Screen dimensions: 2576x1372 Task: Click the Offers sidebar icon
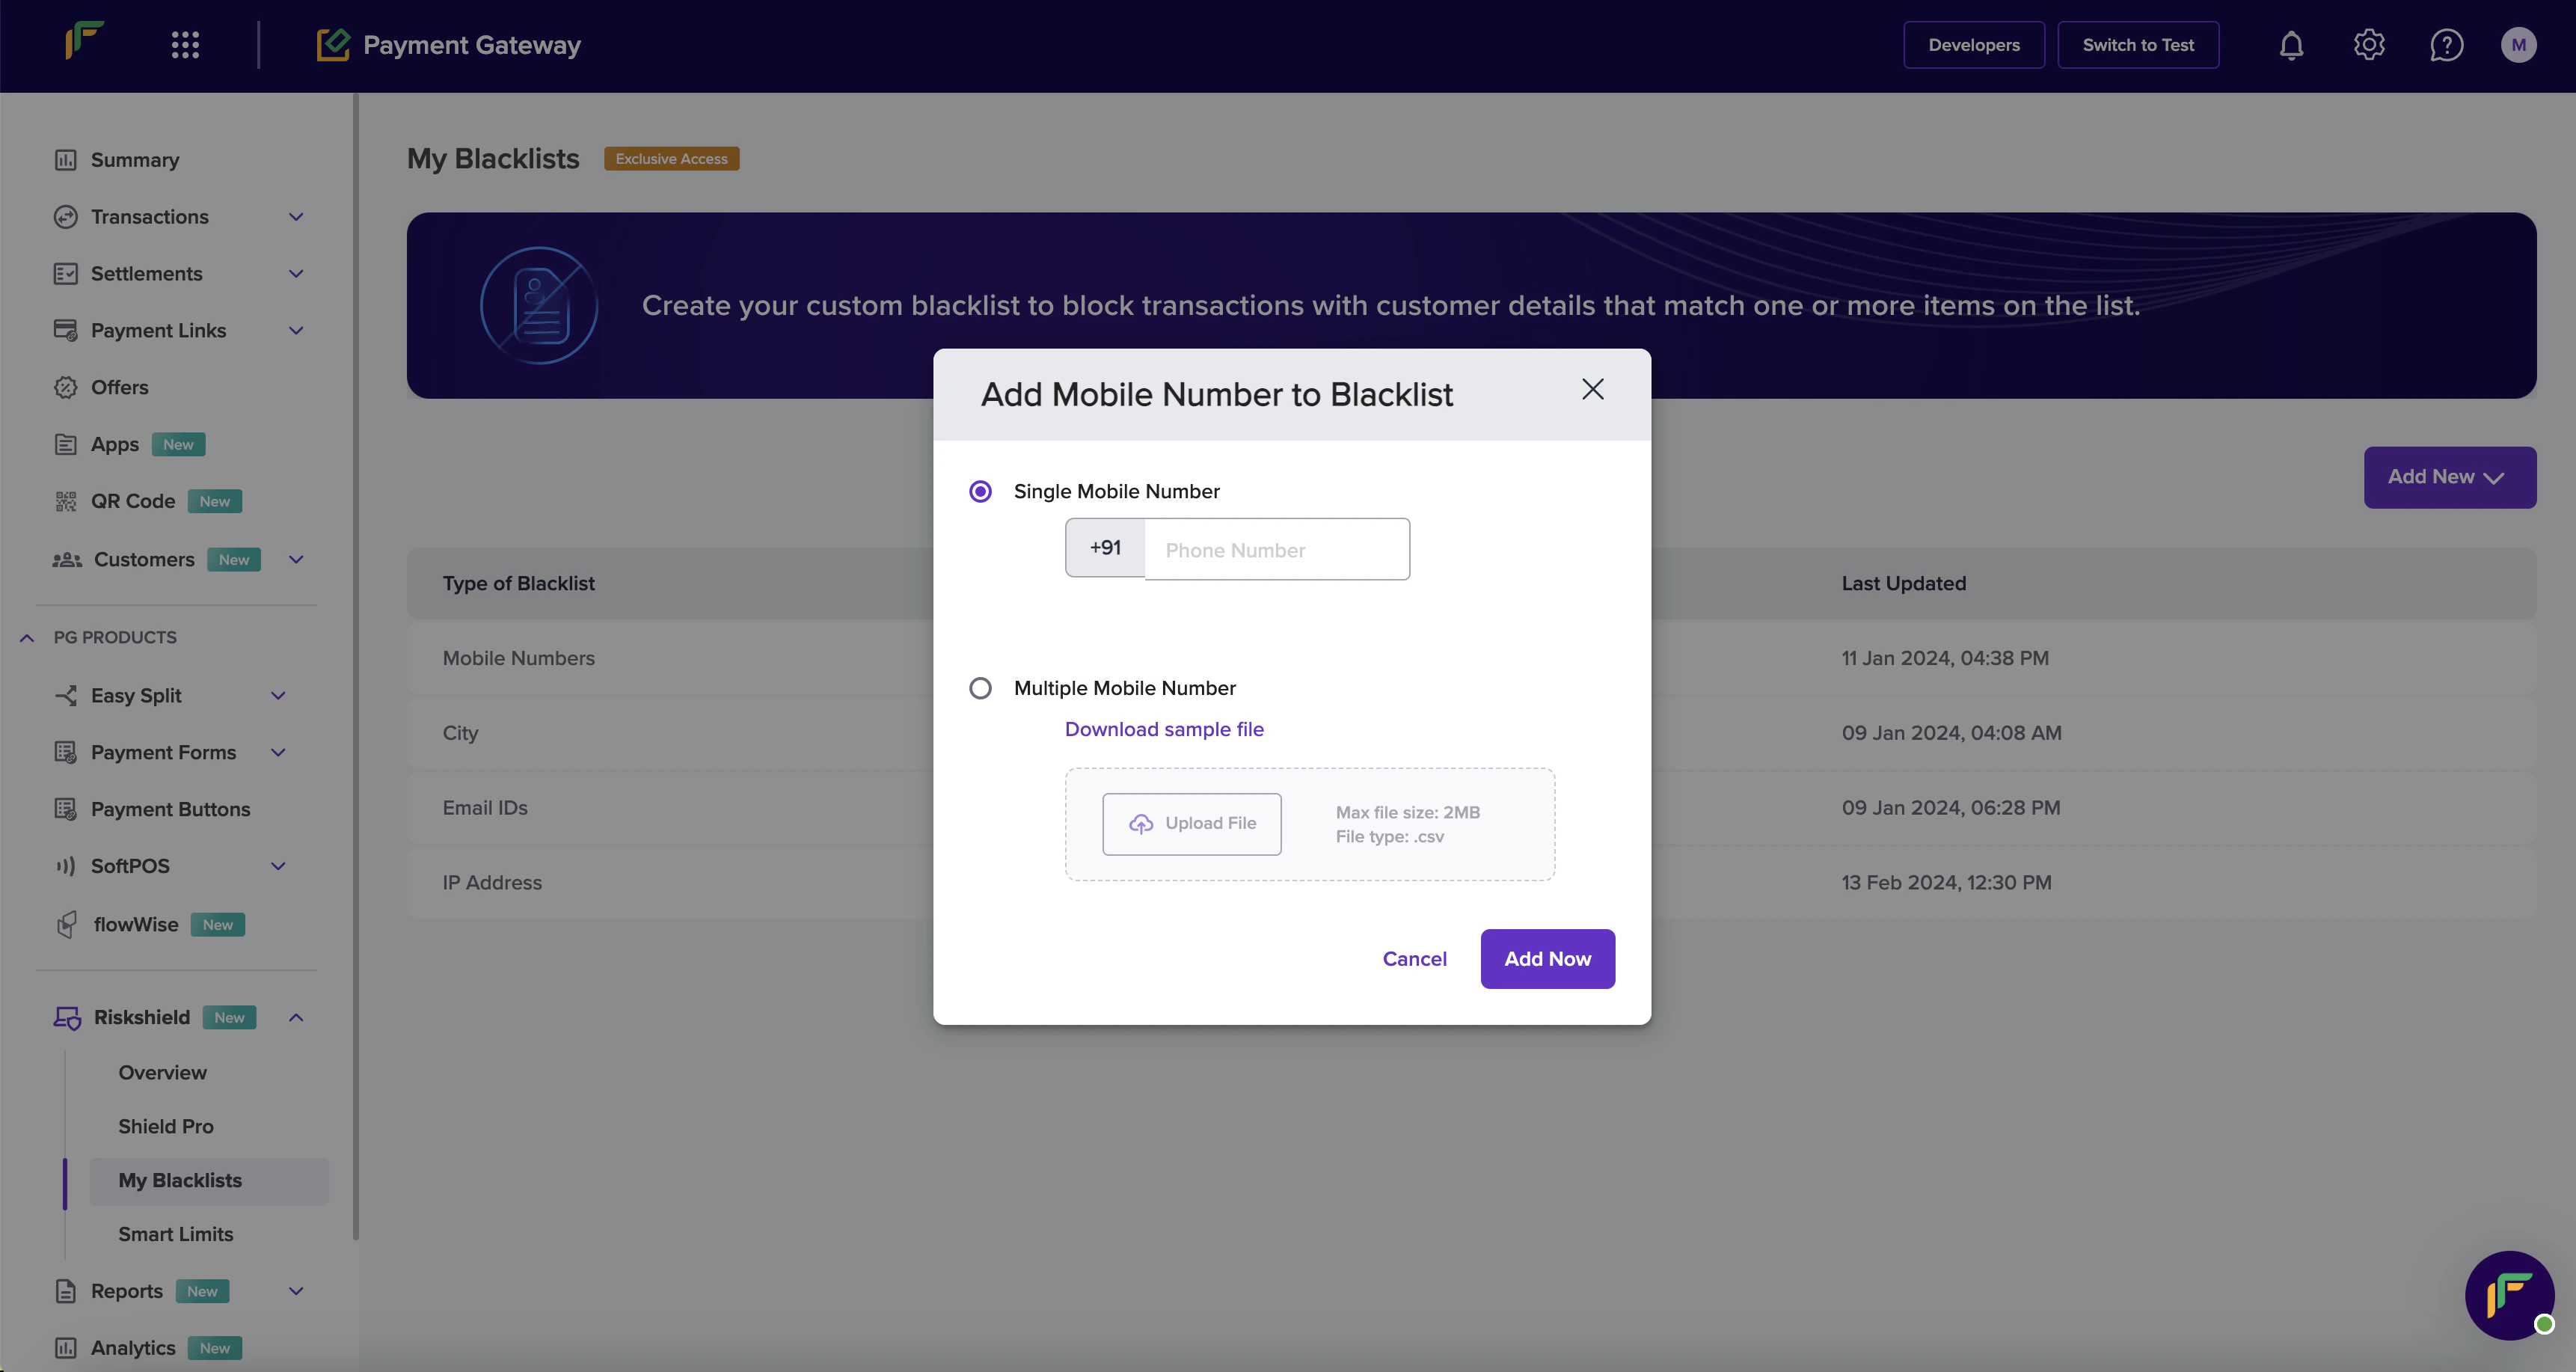pyautogui.click(x=66, y=387)
